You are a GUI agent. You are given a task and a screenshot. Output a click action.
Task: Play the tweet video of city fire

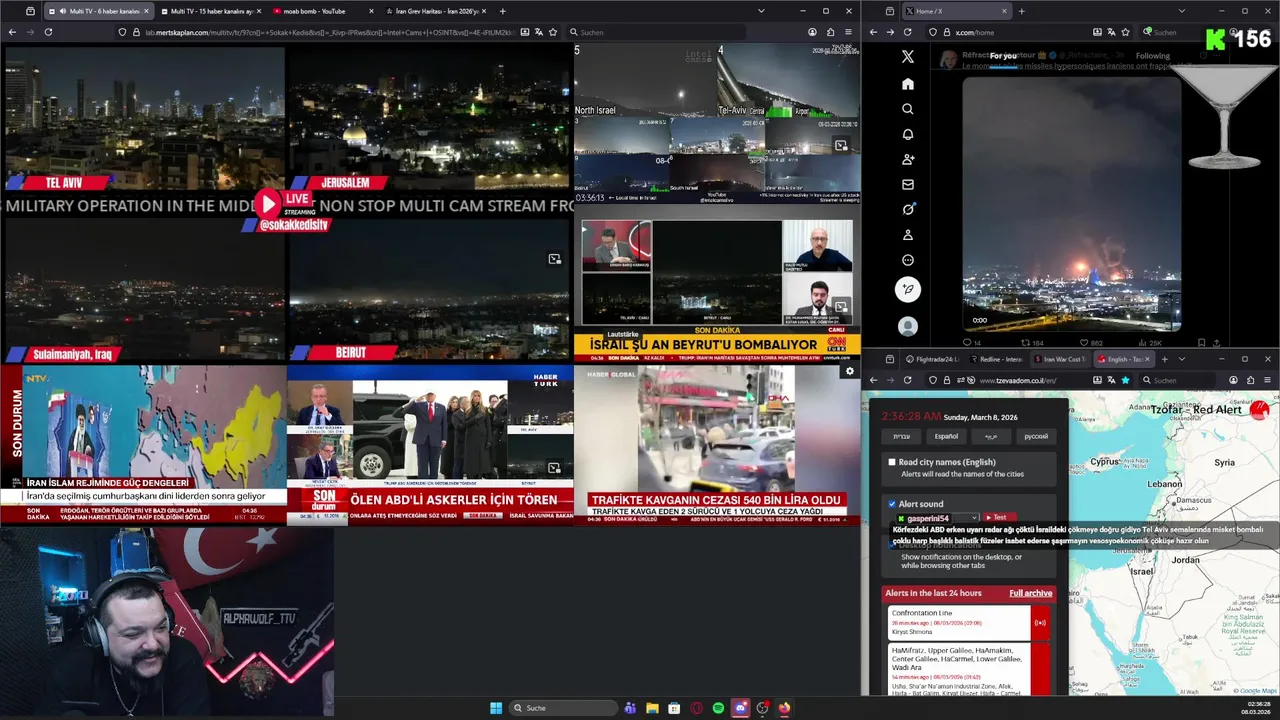1070,205
